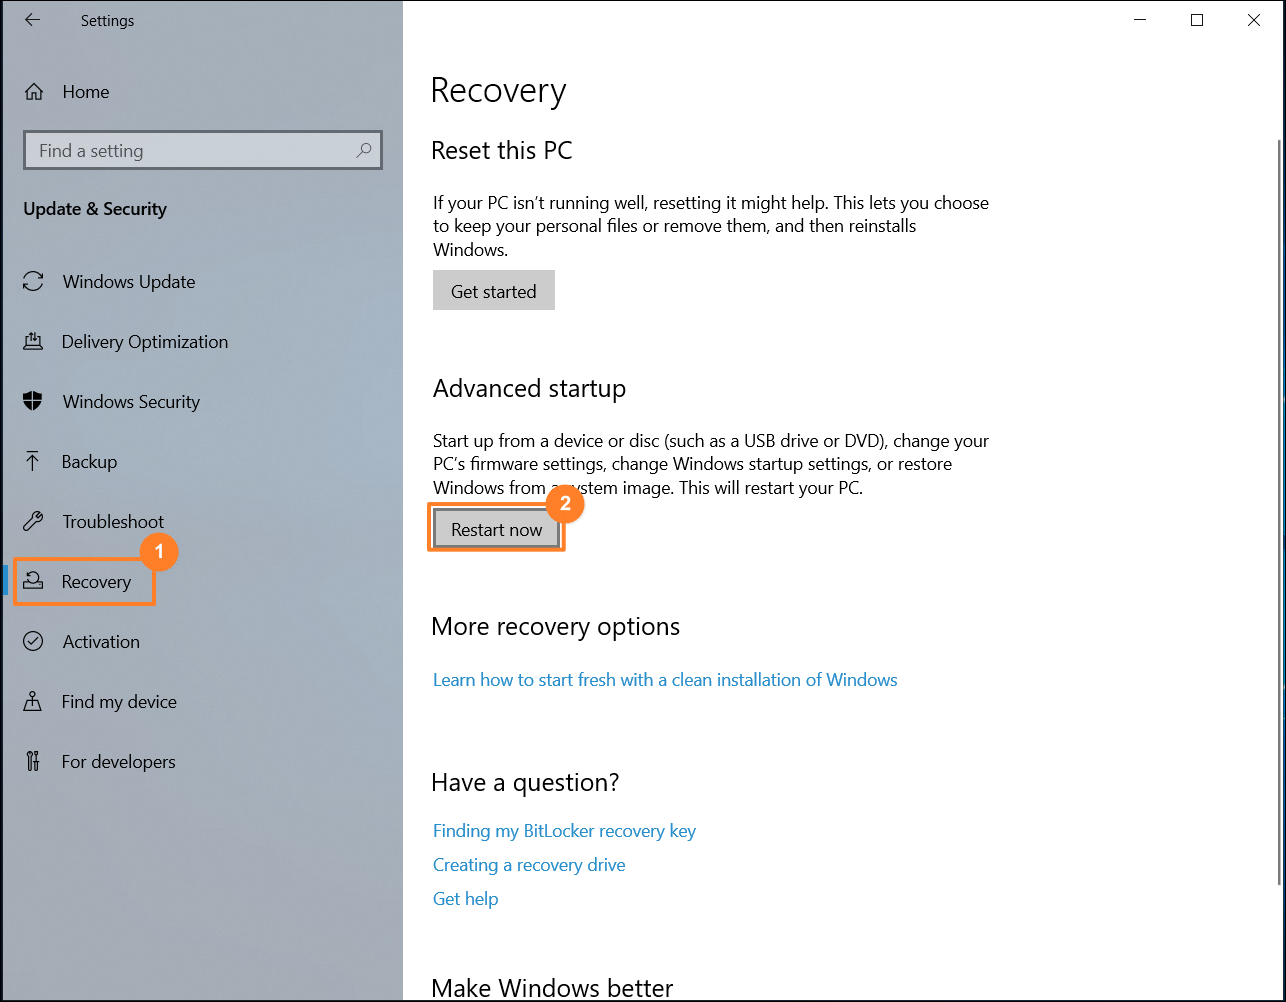Open the clean installation of Windows link
This screenshot has height=1002, width=1286.
[665, 679]
